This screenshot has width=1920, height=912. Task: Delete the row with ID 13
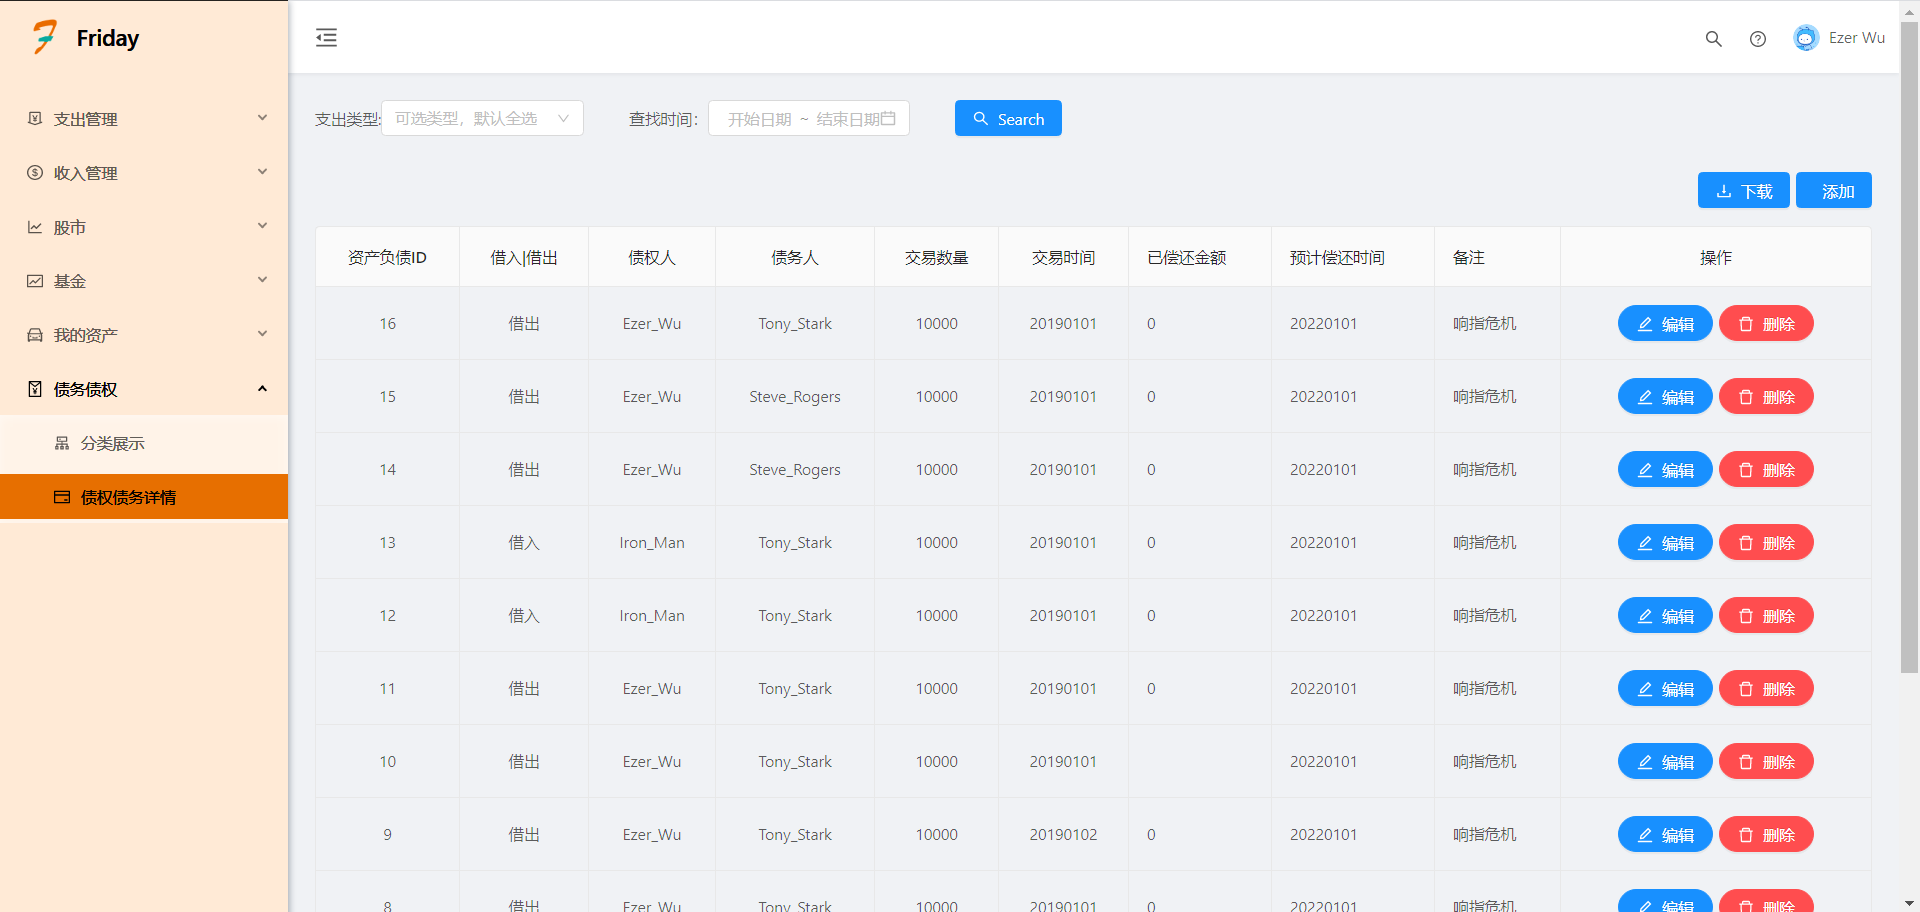pyautogui.click(x=1766, y=542)
